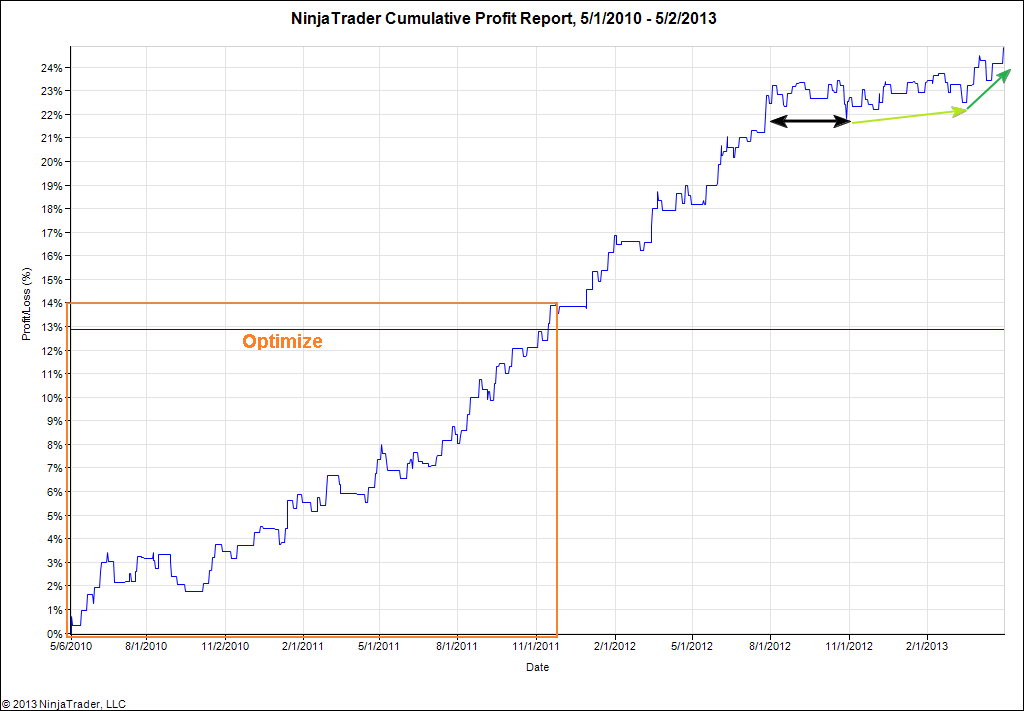Select the 2/1/2013 date label
This screenshot has height=711, width=1024.
(x=927, y=646)
